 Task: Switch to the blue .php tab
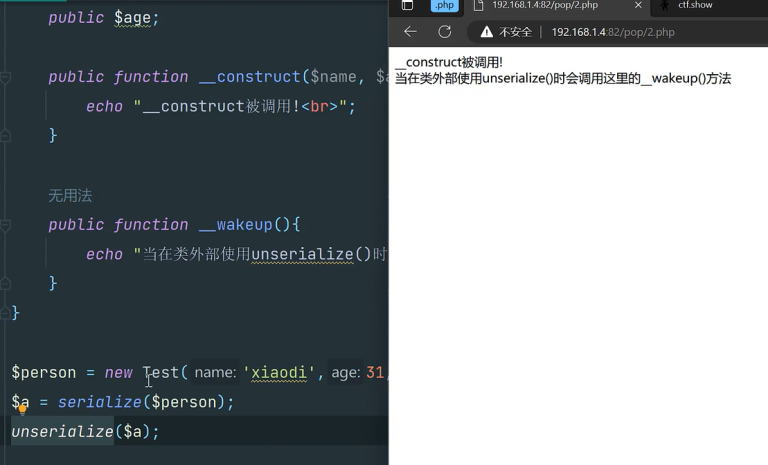(444, 6)
